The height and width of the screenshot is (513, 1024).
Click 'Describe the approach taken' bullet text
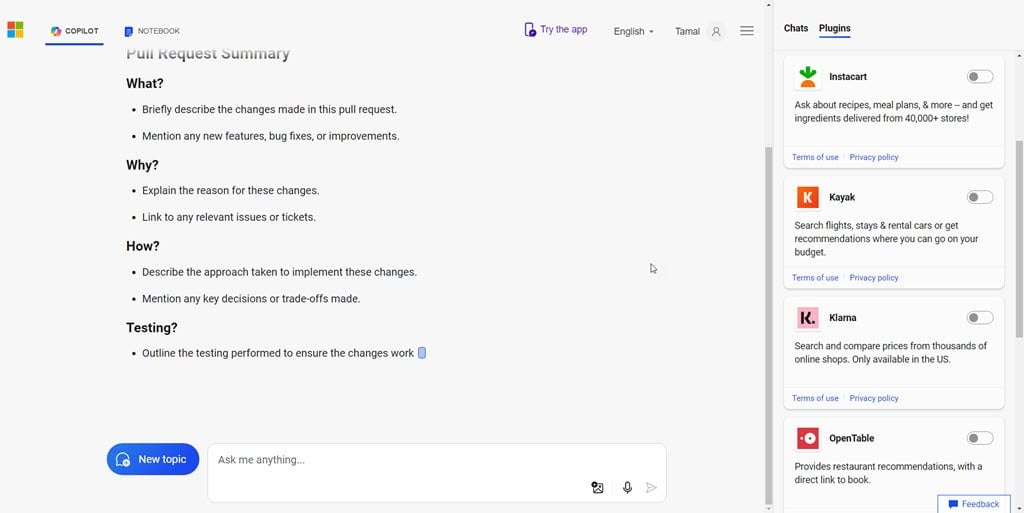(279, 272)
